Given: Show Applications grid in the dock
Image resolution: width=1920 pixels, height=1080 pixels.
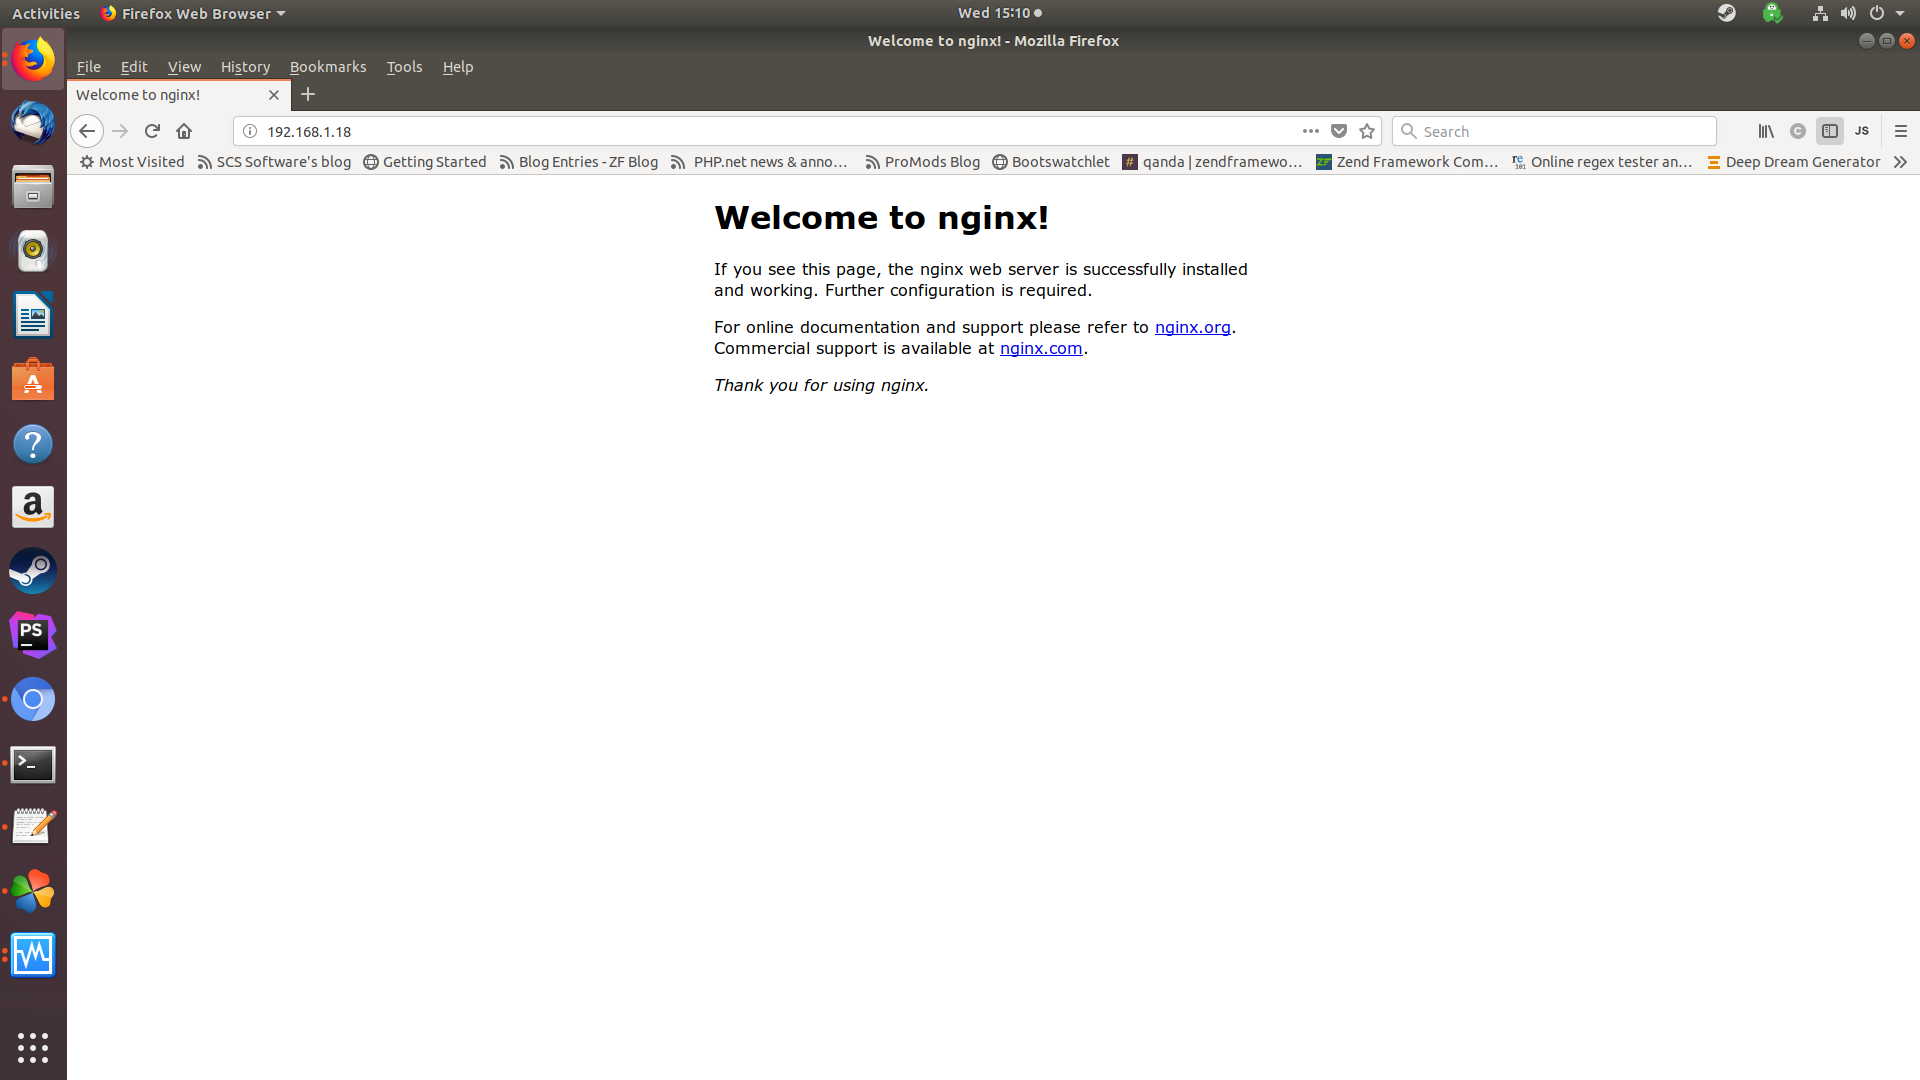Looking at the screenshot, I should pyautogui.click(x=33, y=1047).
